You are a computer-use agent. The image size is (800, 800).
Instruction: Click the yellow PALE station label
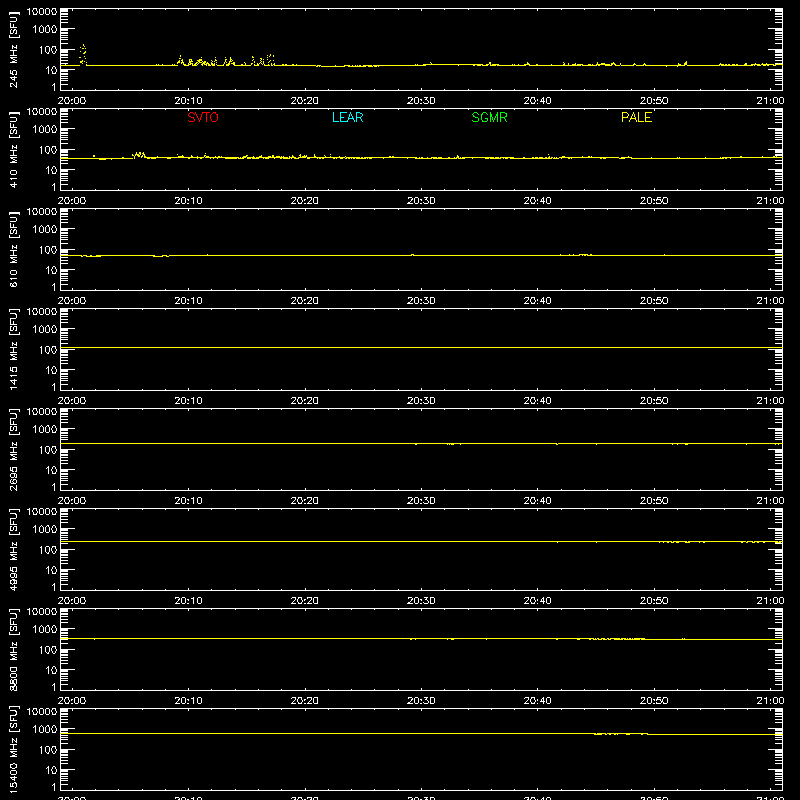pos(636,117)
